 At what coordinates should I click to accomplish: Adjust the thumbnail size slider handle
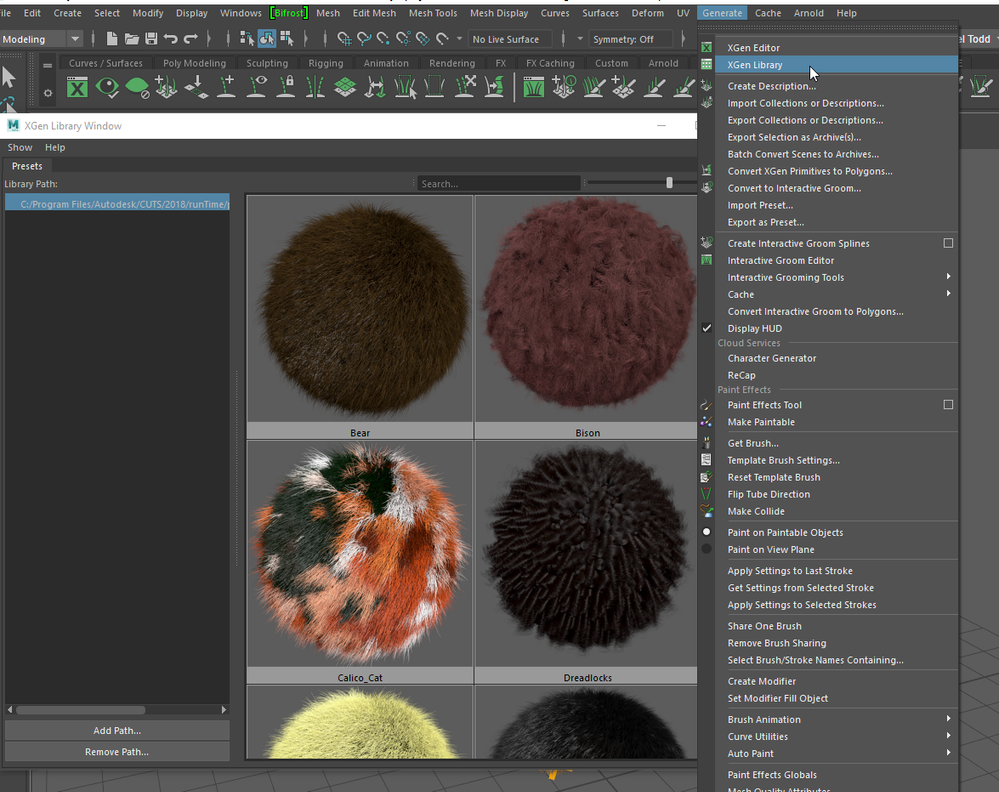pyautogui.click(x=669, y=183)
